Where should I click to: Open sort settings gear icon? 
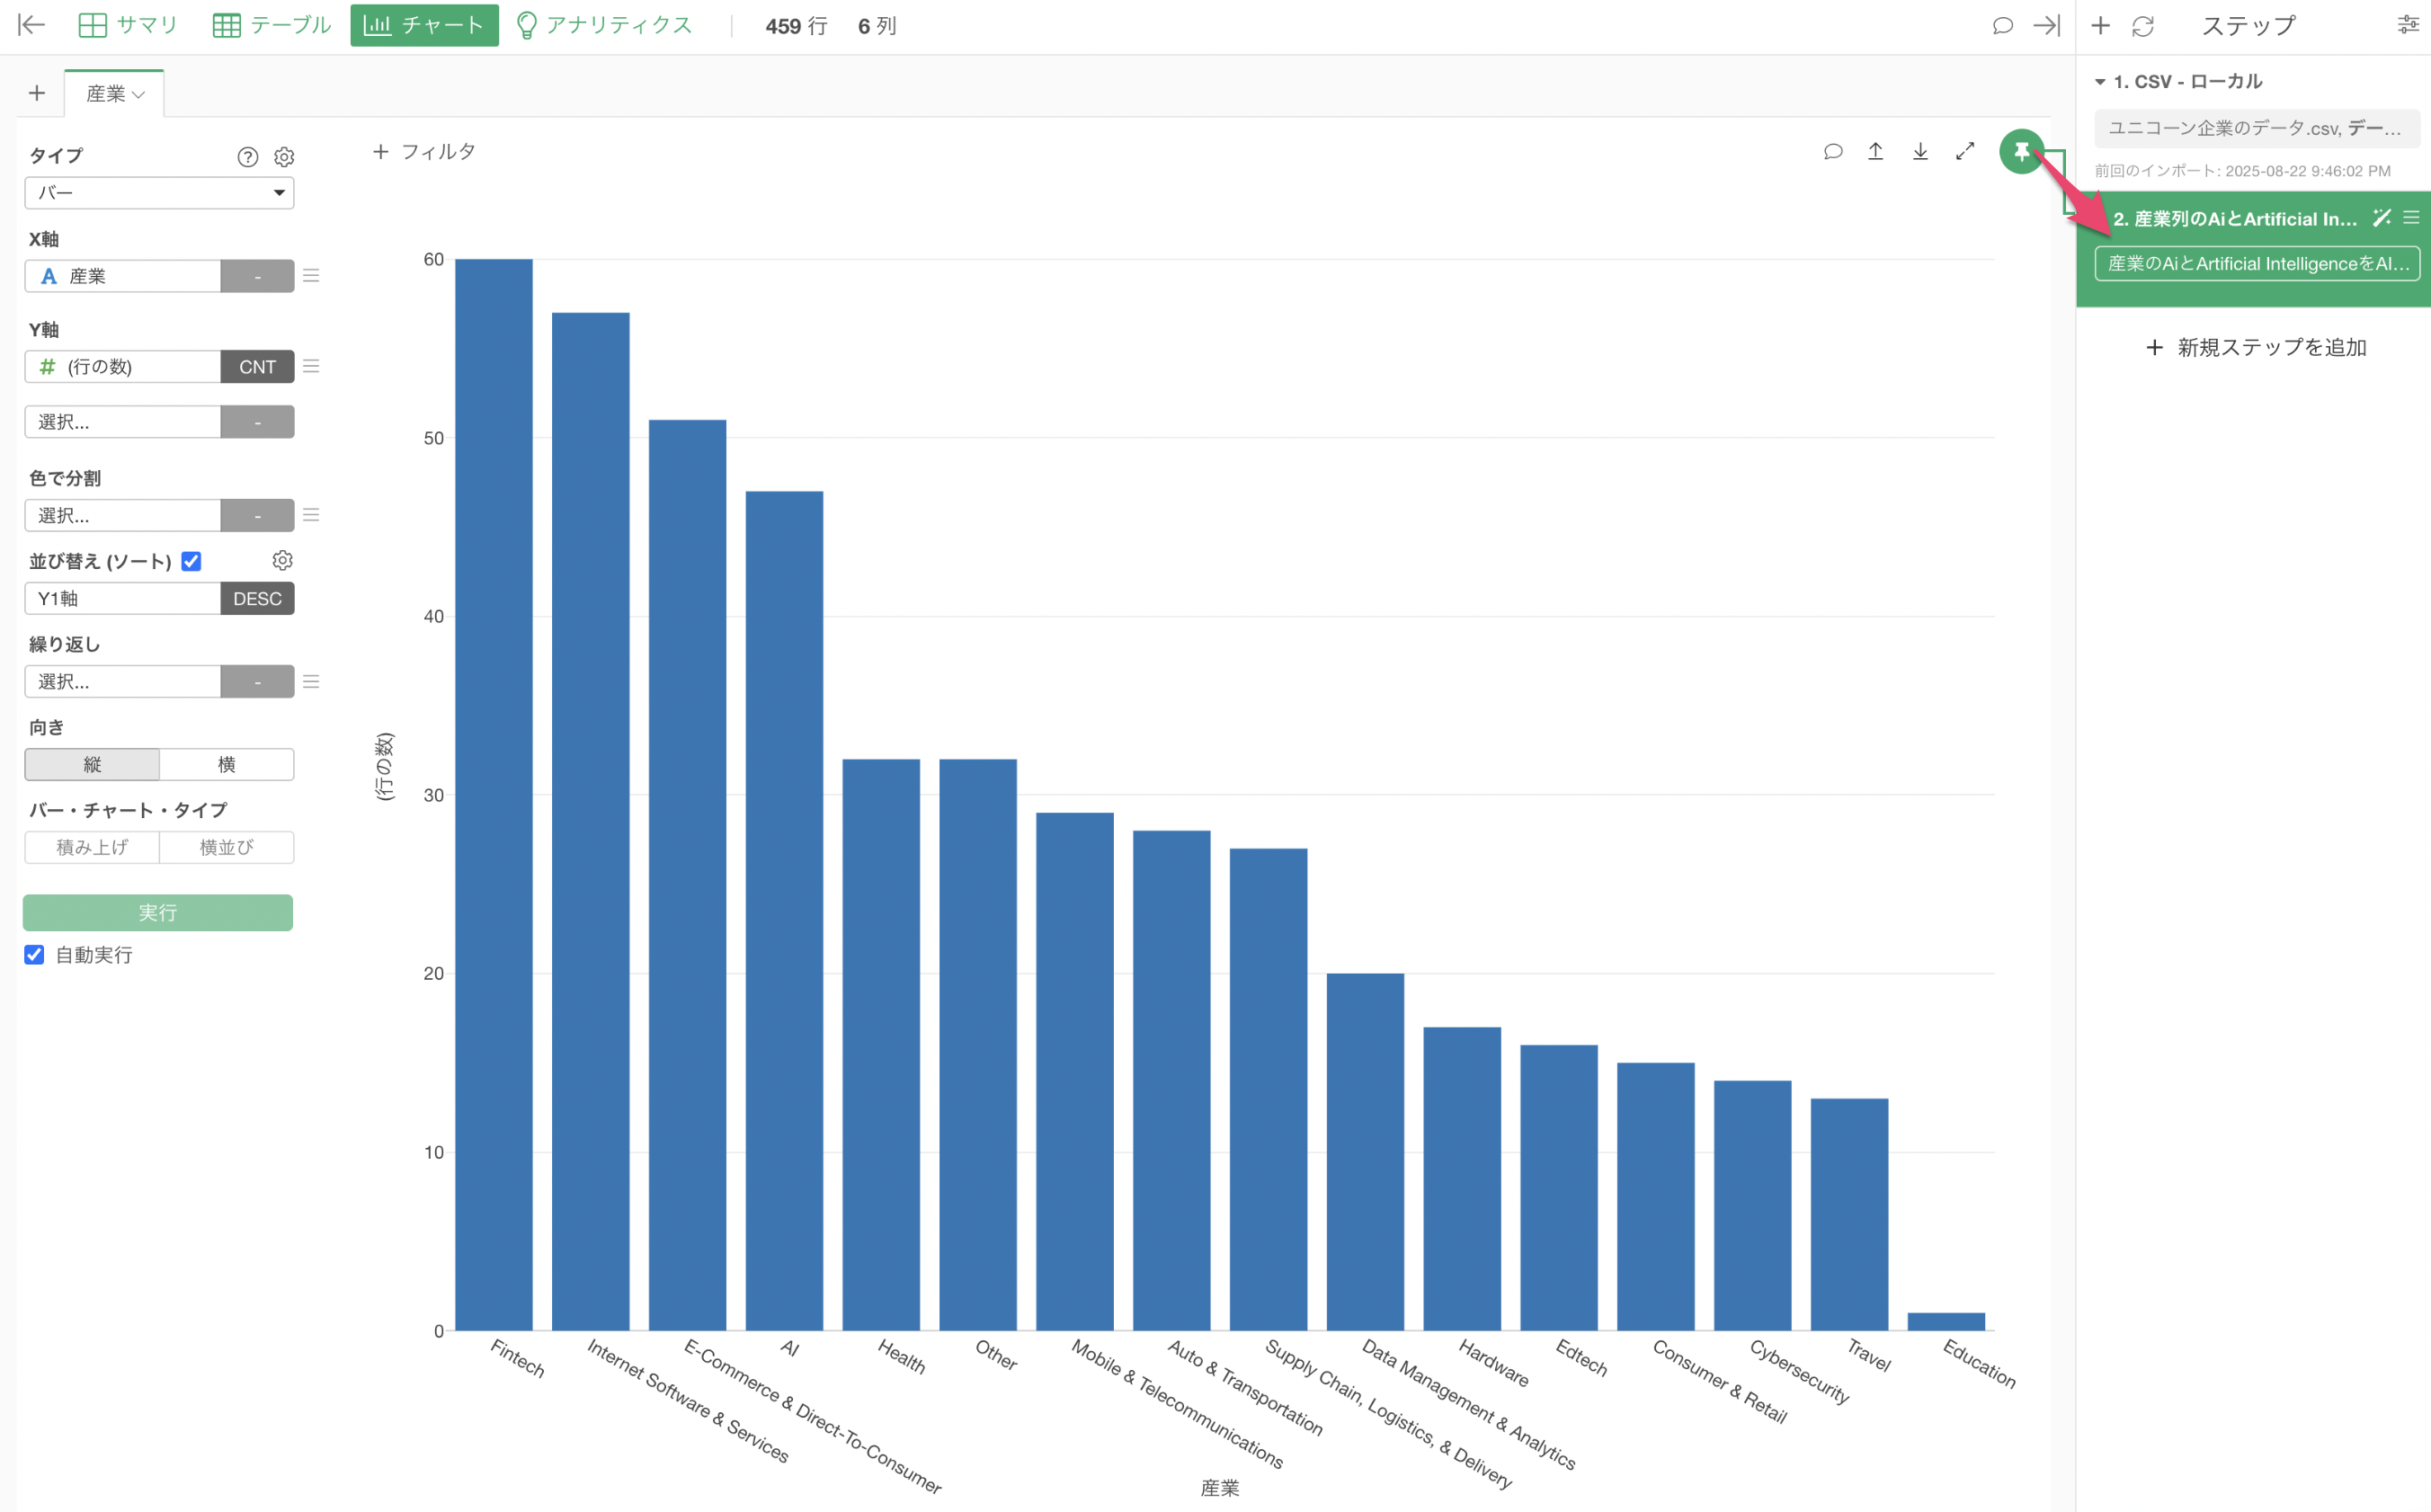tap(283, 561)
